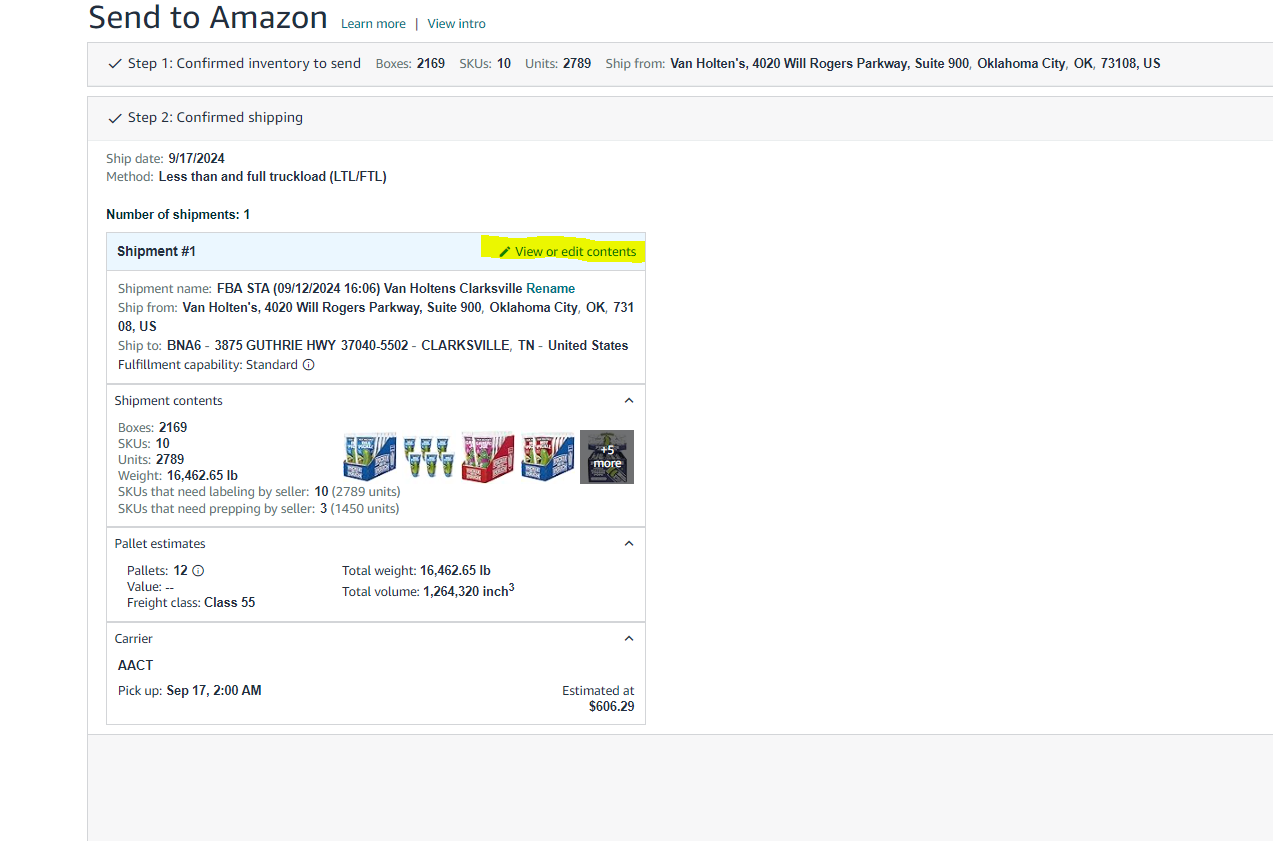Select Freight class: Class 55

[191, 603]
